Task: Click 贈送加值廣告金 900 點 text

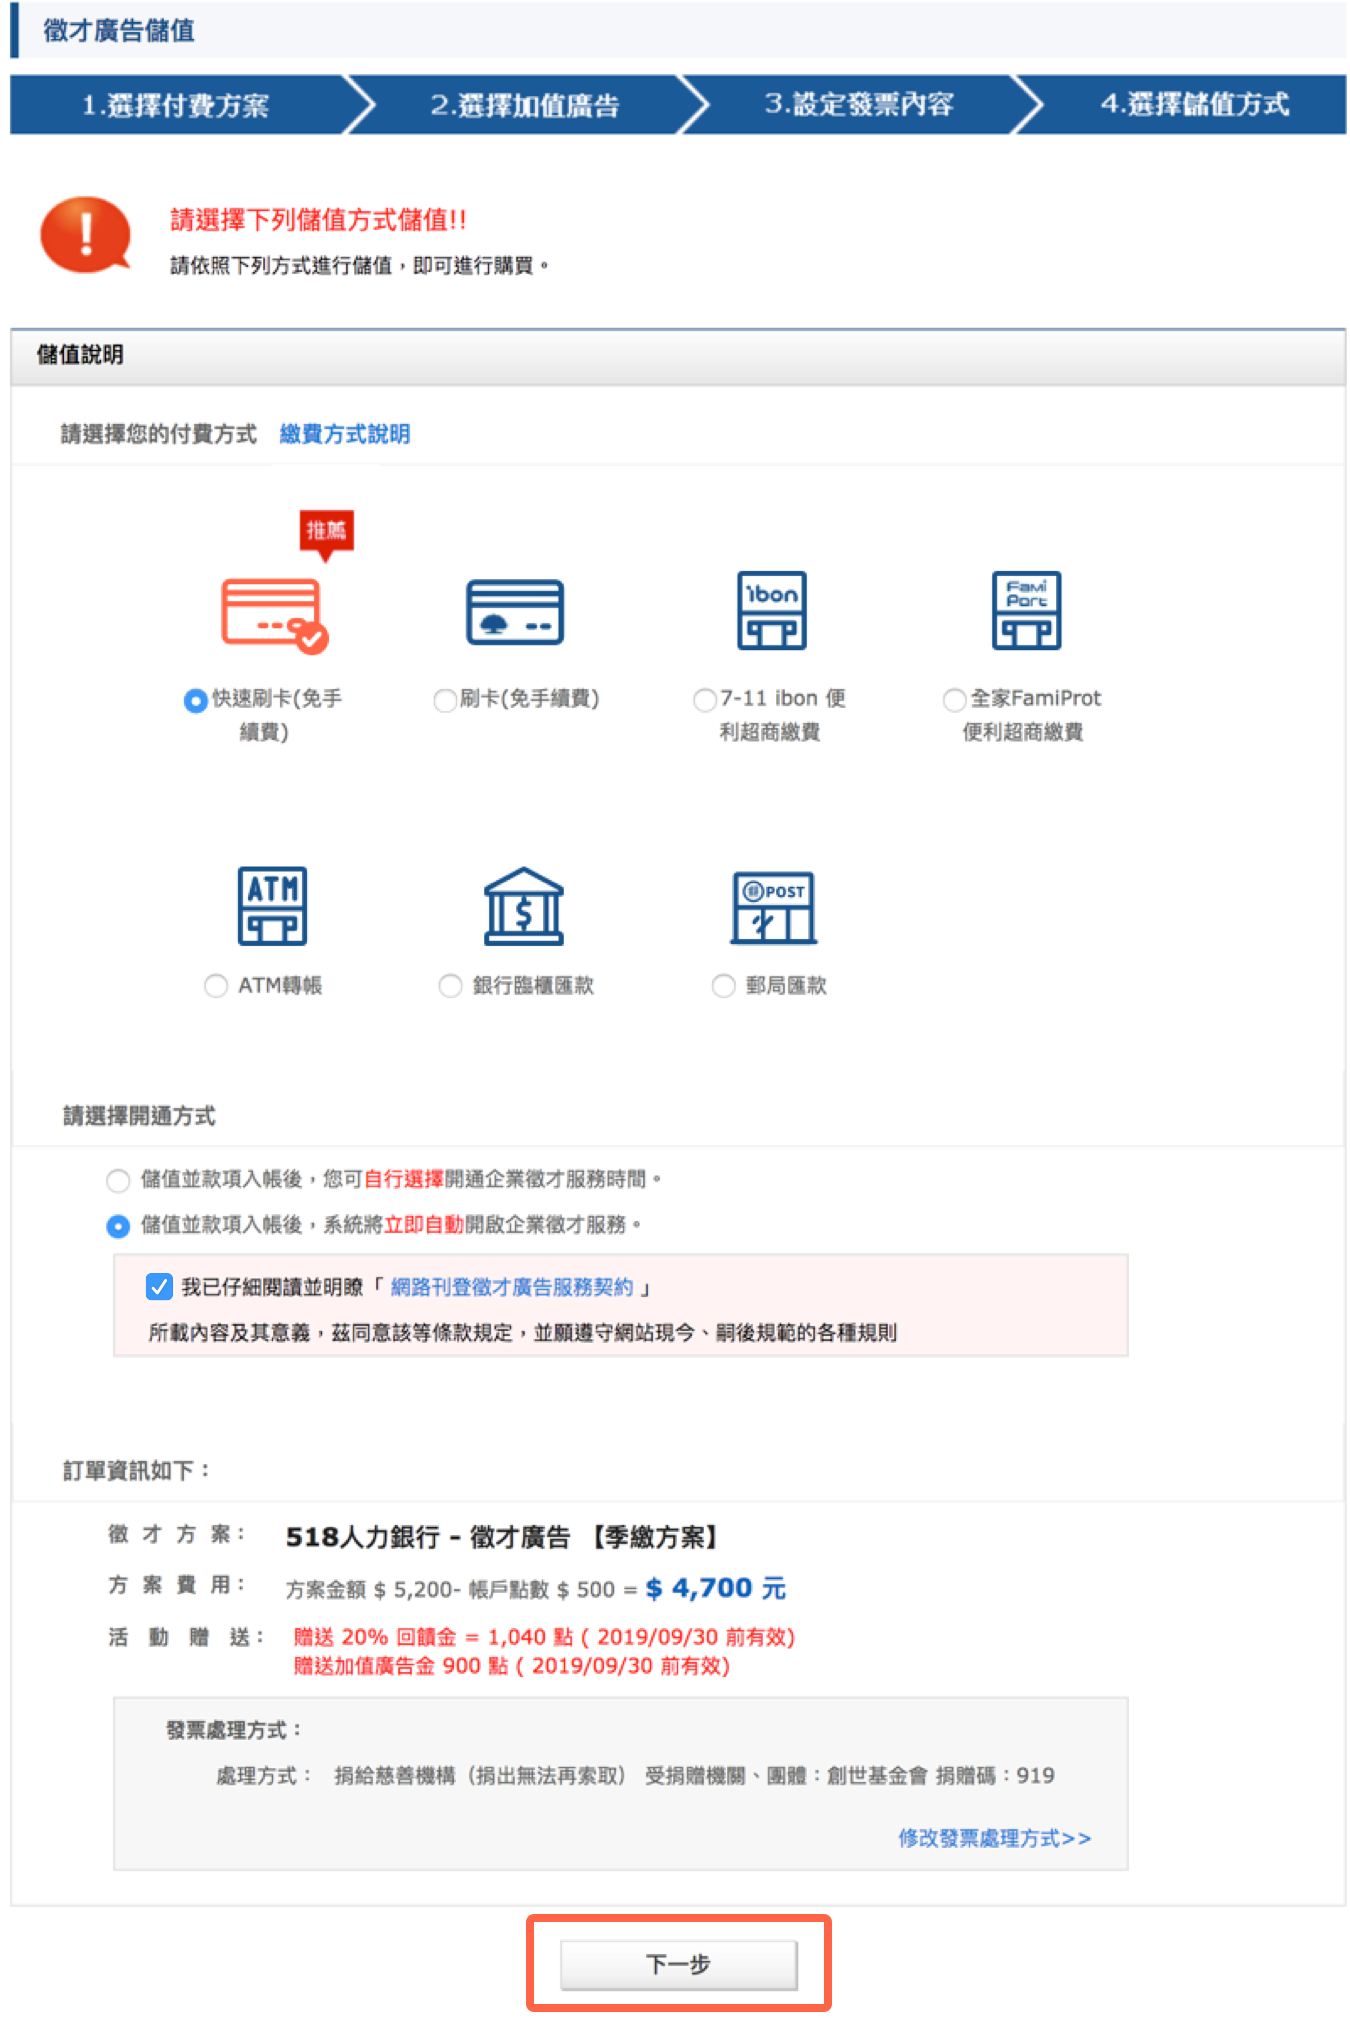Action: (511, 1666)
